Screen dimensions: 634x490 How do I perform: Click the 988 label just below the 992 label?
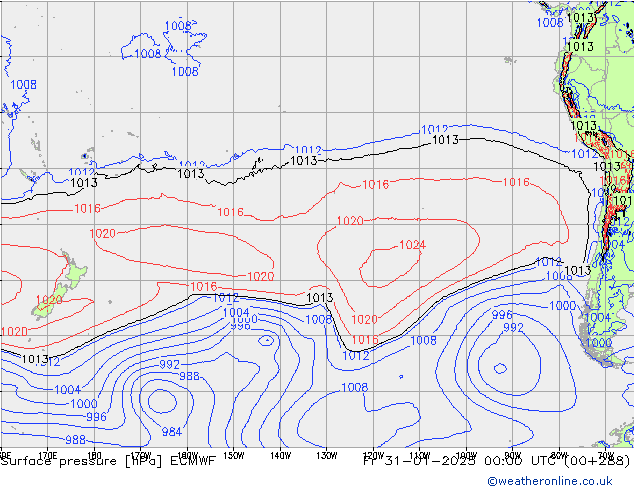point(189,376)
